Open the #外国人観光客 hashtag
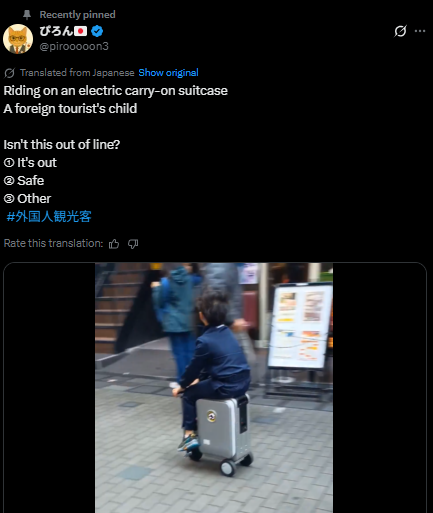This screenshot has width=433, height=513. pos(49,216)
